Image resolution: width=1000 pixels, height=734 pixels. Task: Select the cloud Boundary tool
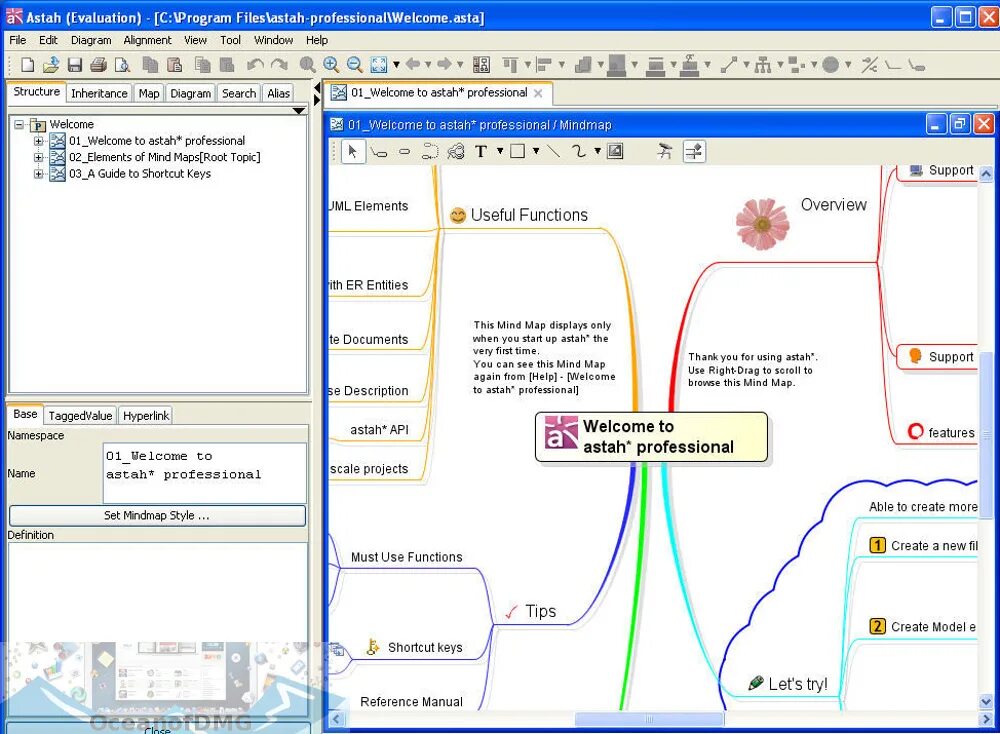[x=455, y=152]
